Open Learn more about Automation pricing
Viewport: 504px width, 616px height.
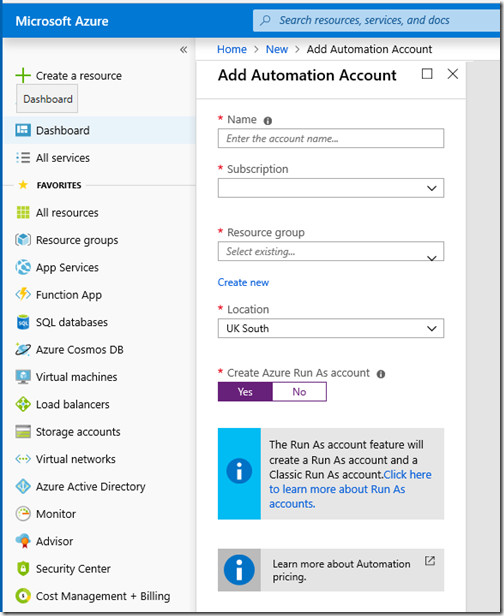pyautogui.click(x=331, y=570)
